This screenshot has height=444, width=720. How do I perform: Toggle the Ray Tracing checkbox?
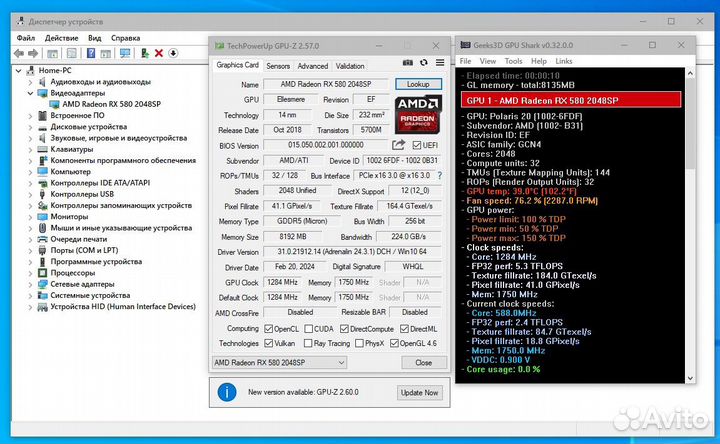coord(308,343)
